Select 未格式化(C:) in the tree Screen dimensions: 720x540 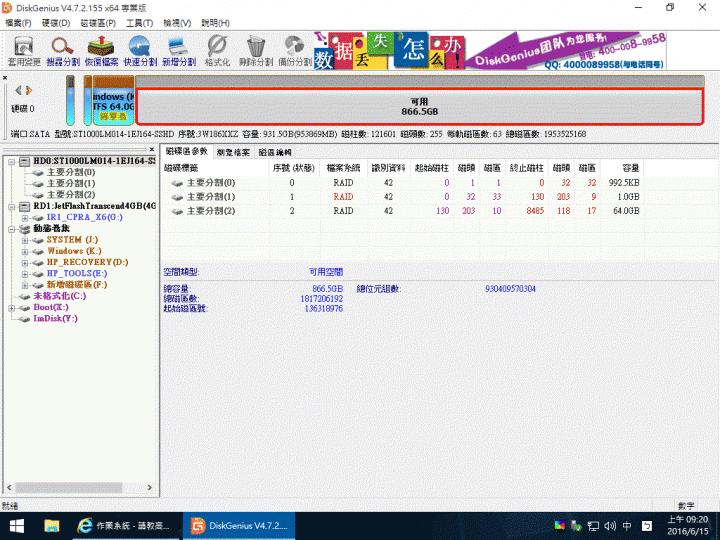point(60,296)
